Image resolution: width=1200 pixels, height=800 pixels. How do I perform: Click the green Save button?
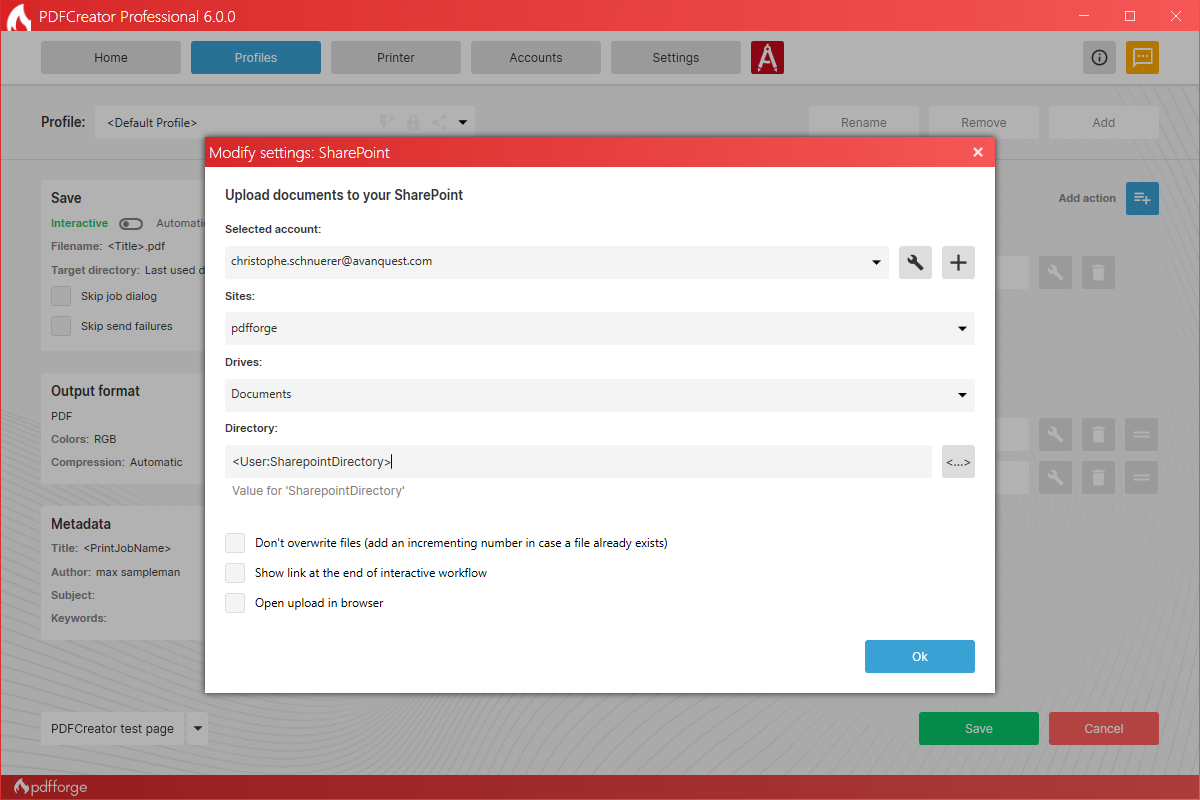(x=979, y=729)
